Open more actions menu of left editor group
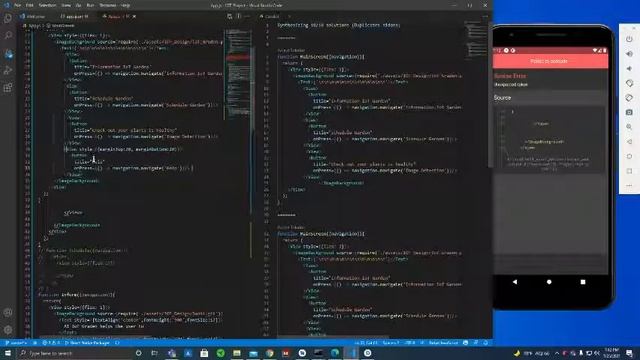640x360 pixels. coord(247,16)
